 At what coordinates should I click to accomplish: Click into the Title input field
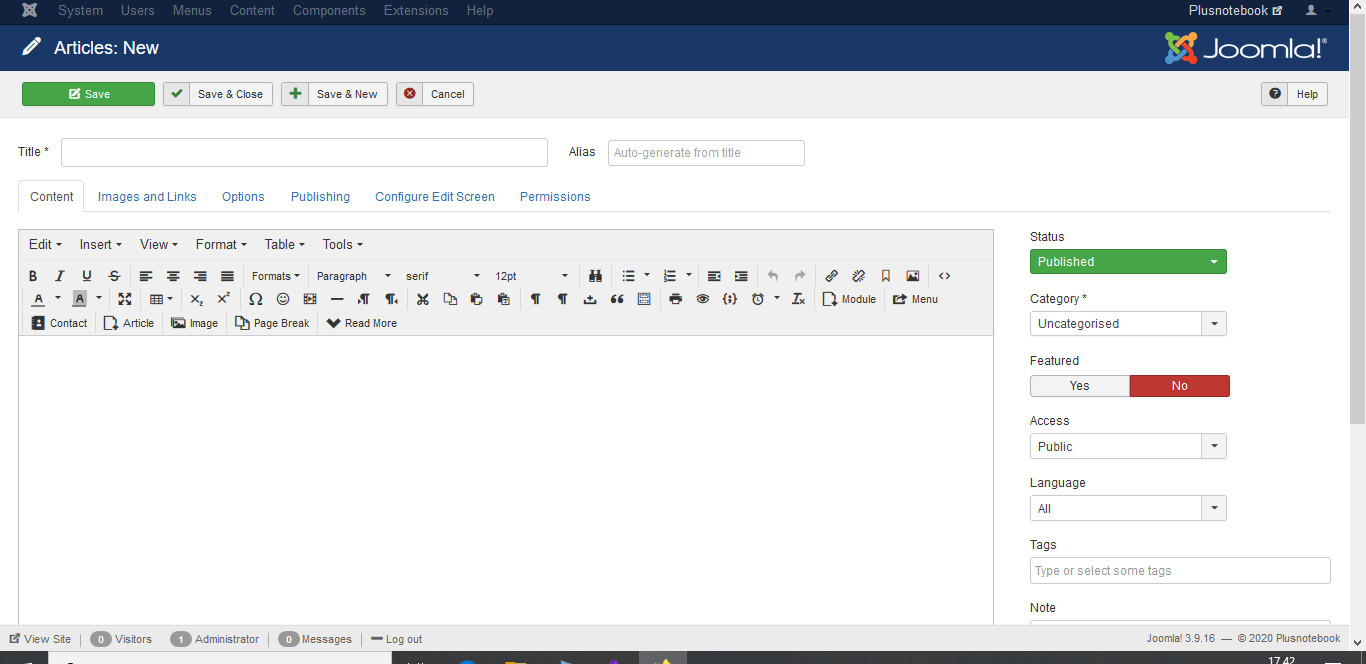(304, 152)
